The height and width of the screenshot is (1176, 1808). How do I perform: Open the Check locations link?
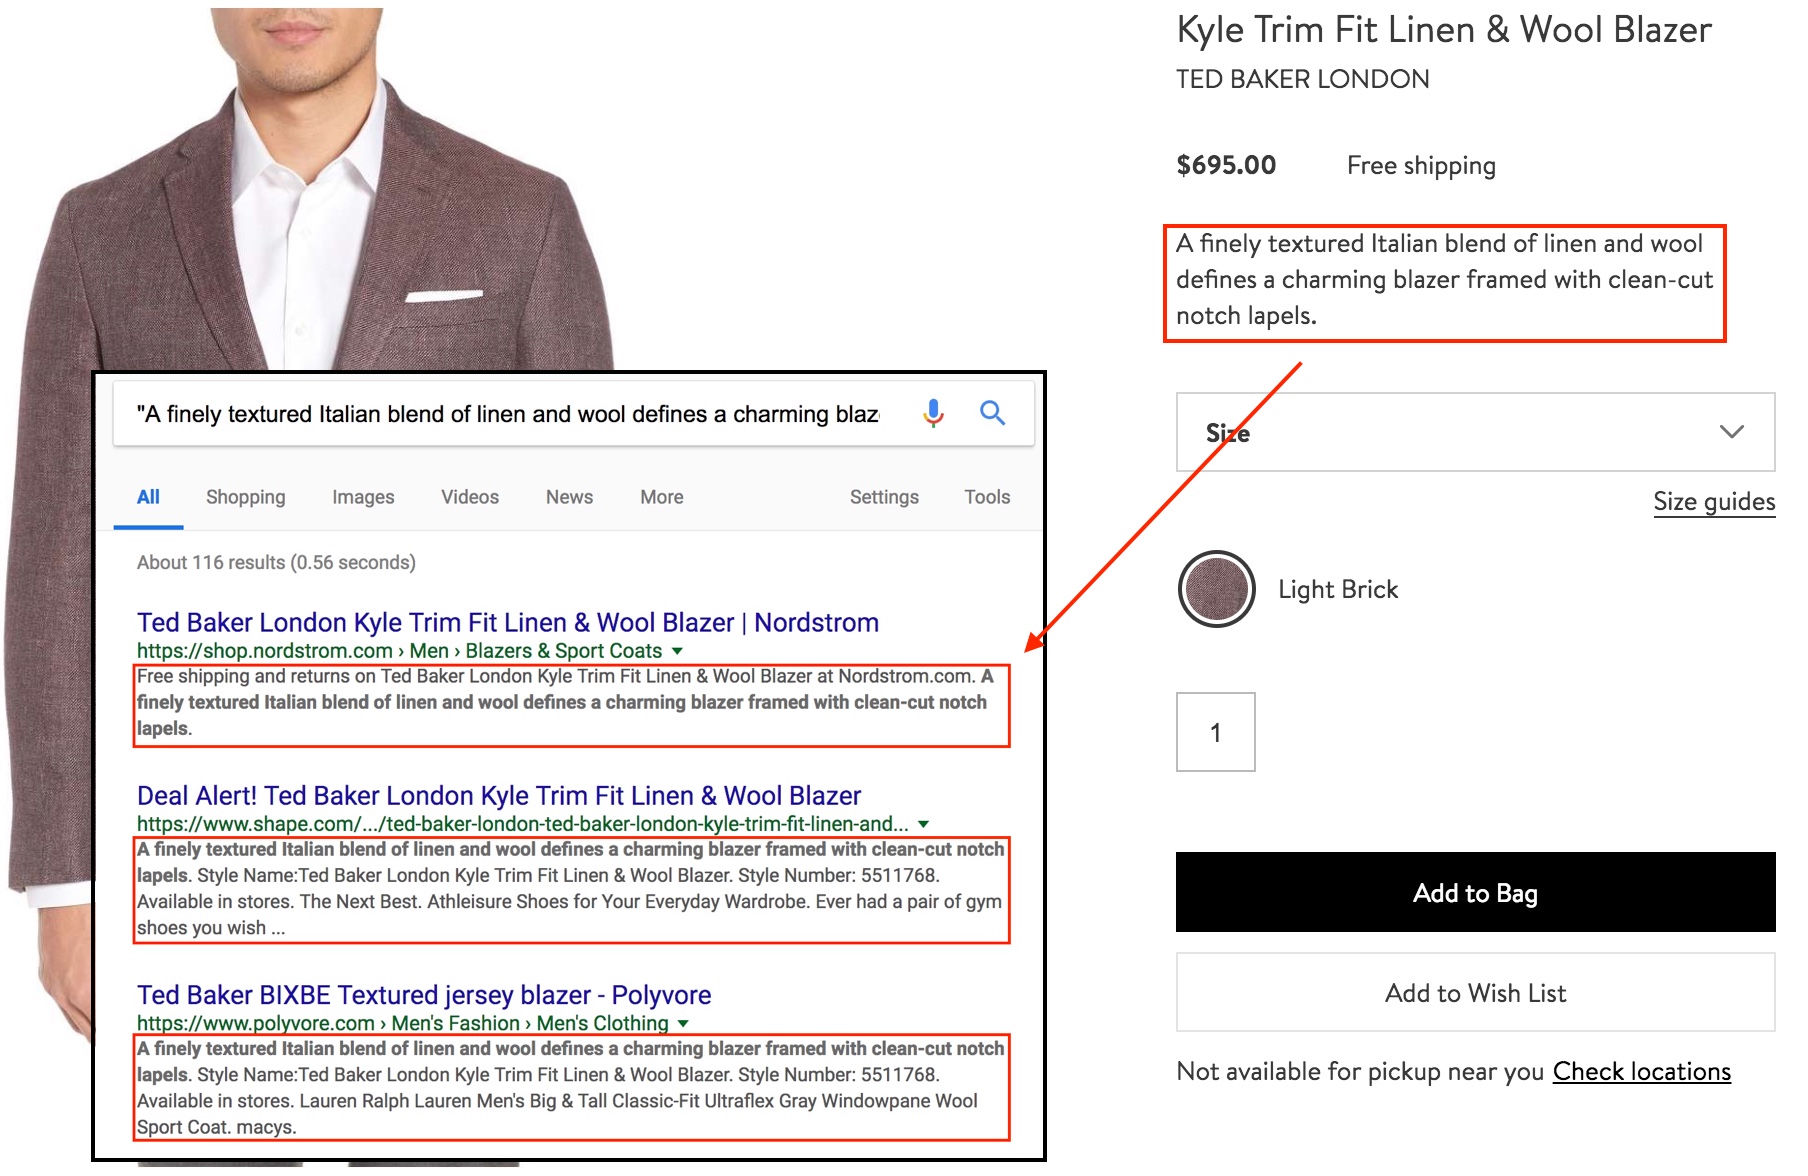tap(1641, 1072)
